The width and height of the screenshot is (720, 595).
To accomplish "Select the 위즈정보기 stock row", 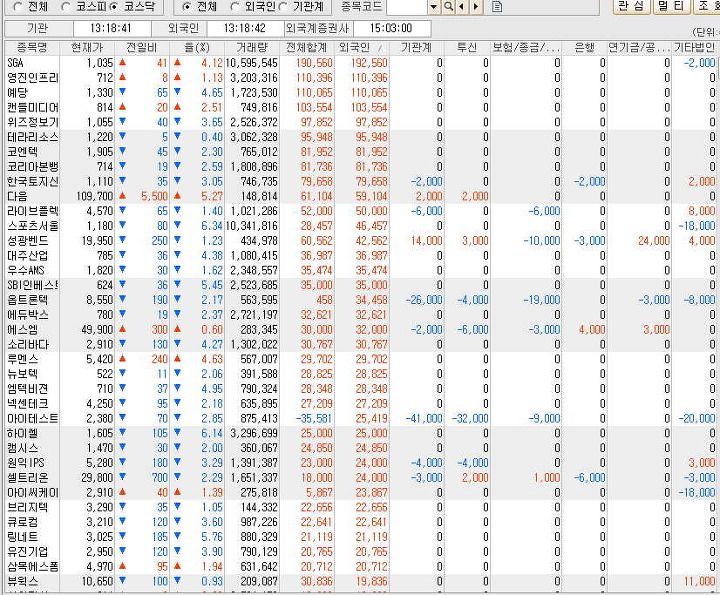I will 361,122.
